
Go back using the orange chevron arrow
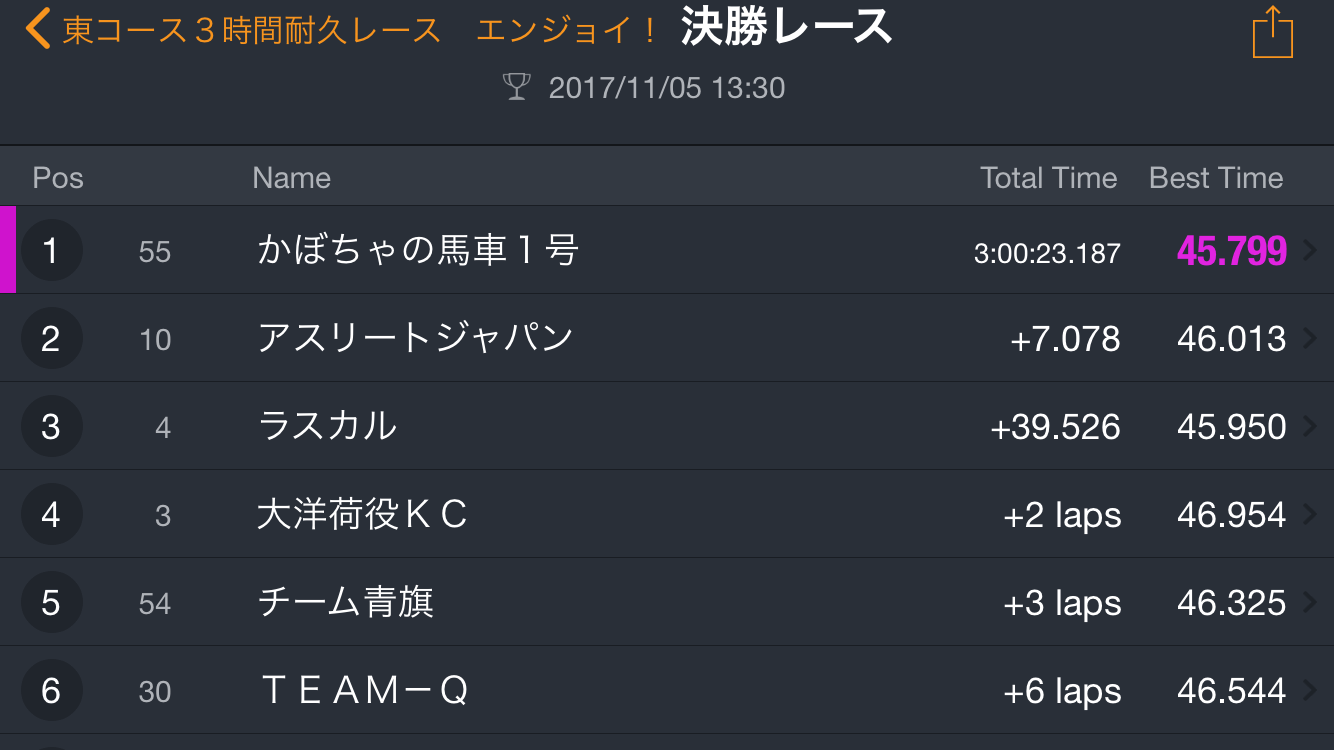coord(38,30)
